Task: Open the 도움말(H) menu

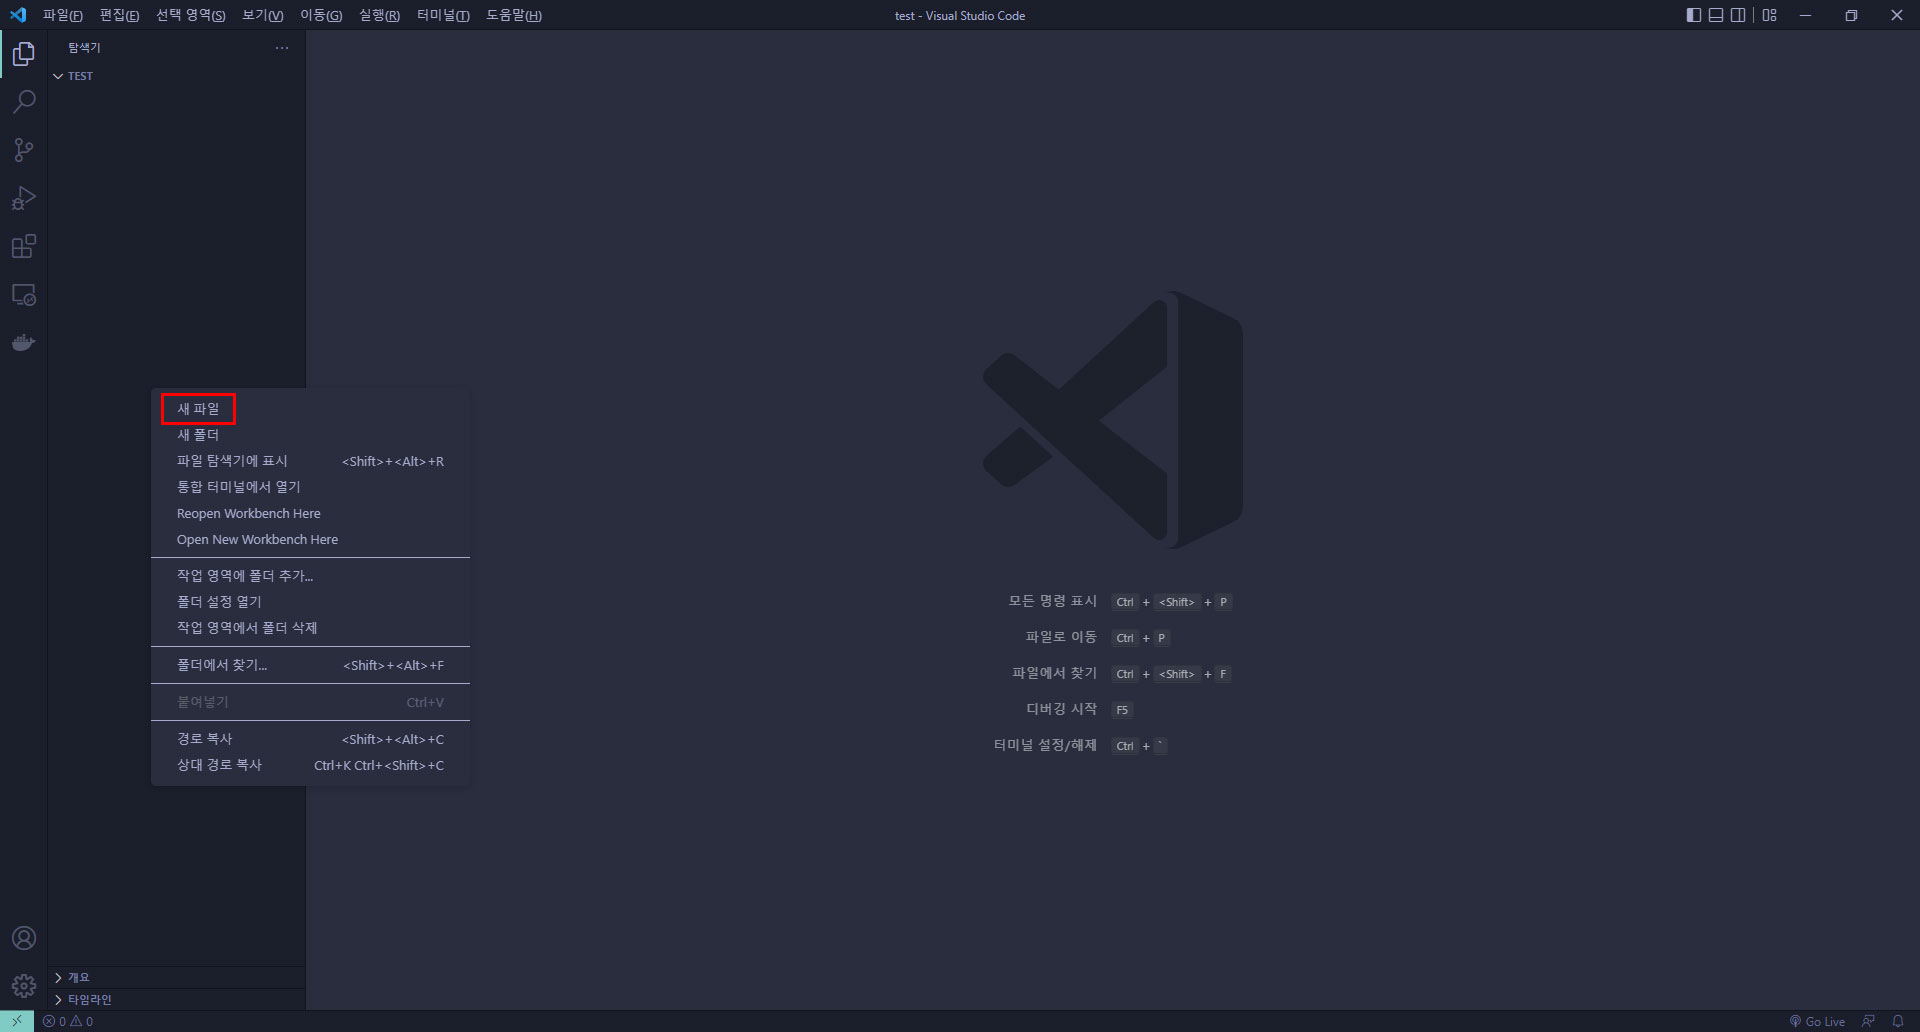Action: [x=514, y=15]
